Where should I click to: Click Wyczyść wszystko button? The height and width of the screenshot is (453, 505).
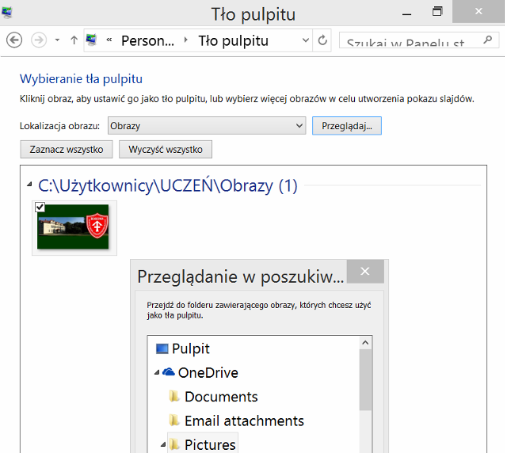(165, 149)
